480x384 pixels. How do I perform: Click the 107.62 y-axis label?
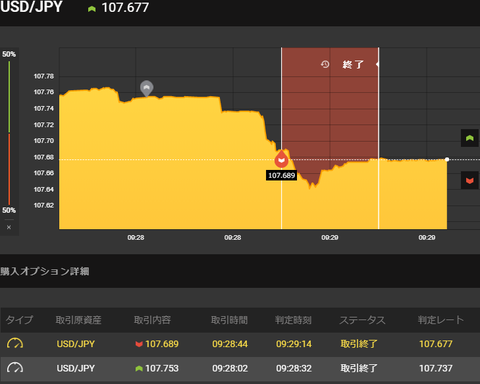pyautogui.click(x=44, y=205)
